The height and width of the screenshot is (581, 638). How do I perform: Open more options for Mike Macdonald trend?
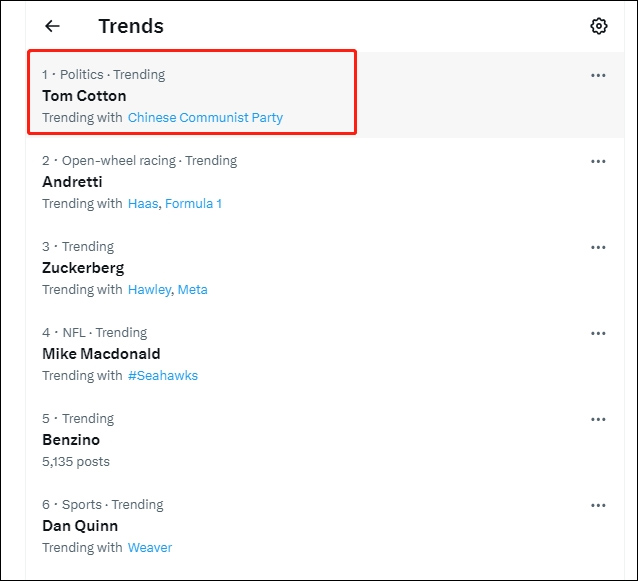click(x=598, y=334)
